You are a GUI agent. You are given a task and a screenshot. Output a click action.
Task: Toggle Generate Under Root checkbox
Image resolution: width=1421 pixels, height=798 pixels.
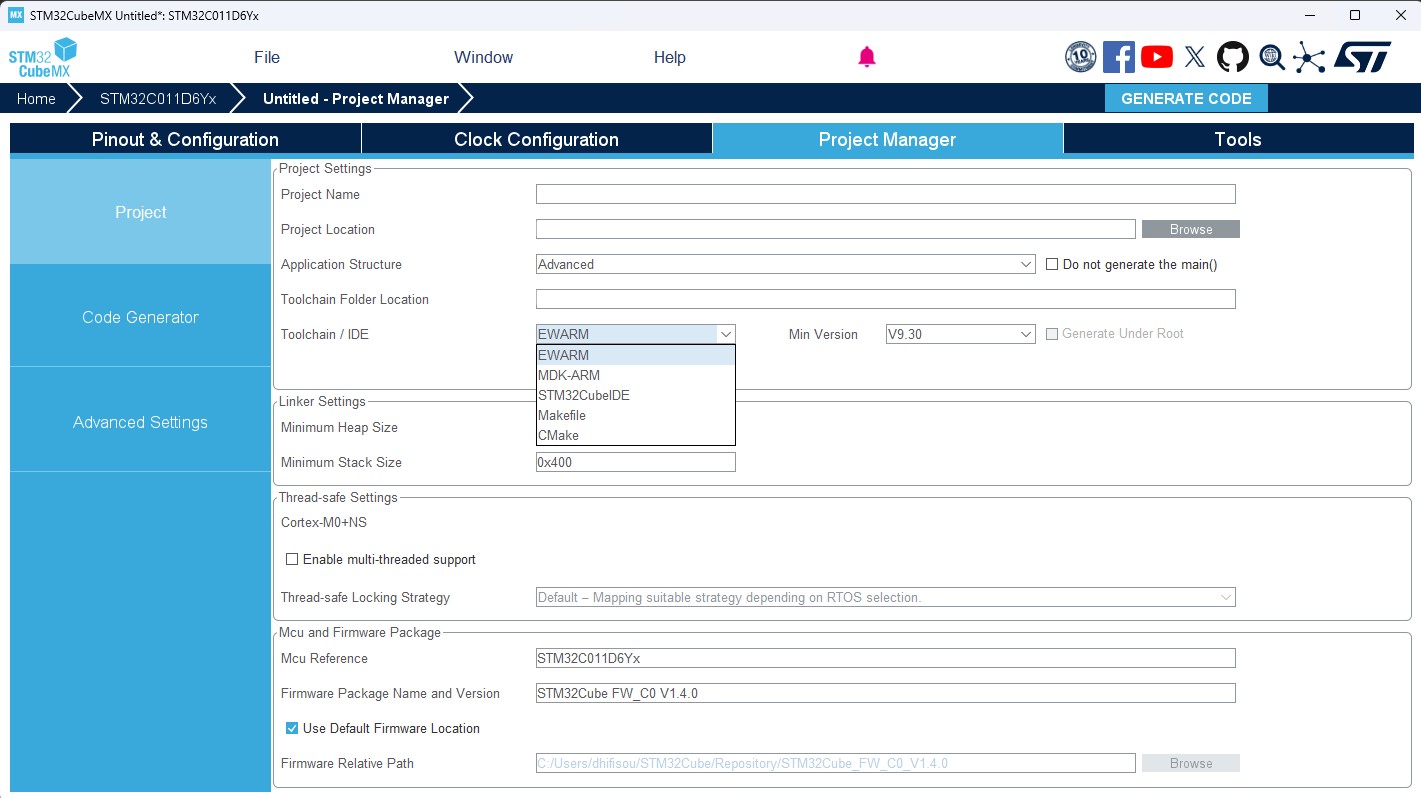click(x=1052, y=334)
